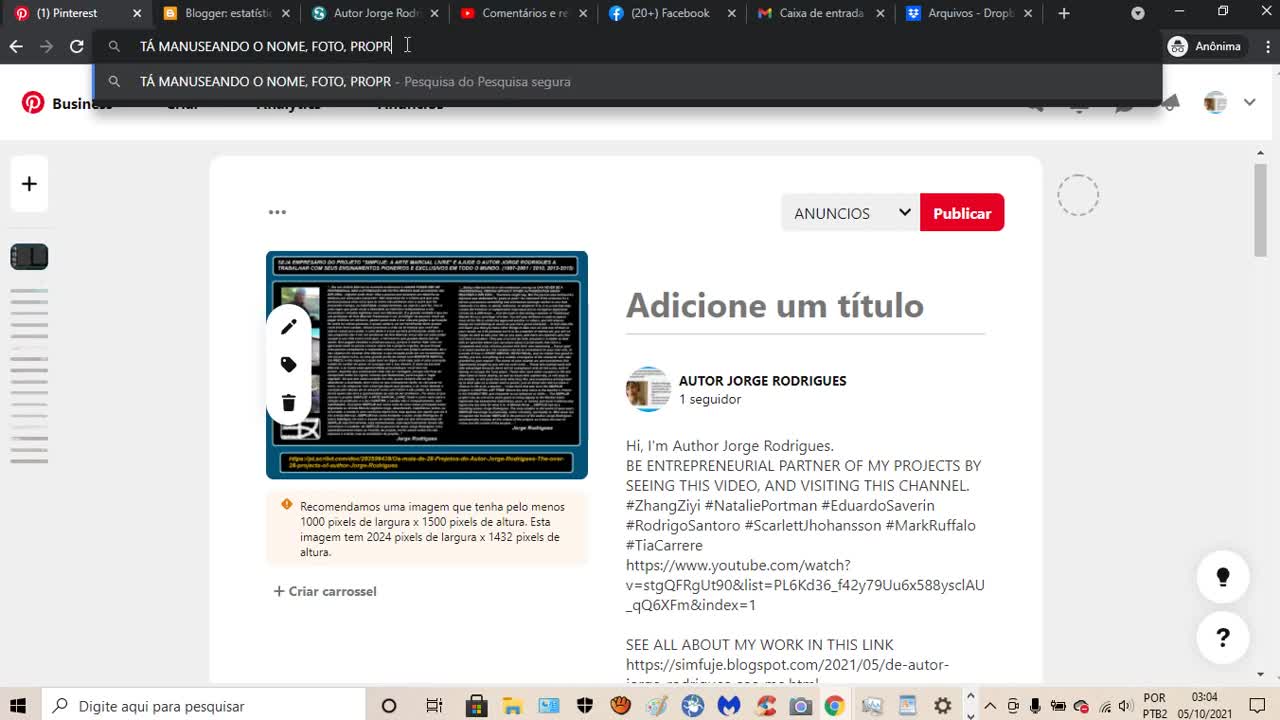Open the question mark help button

click(1222, 637)
